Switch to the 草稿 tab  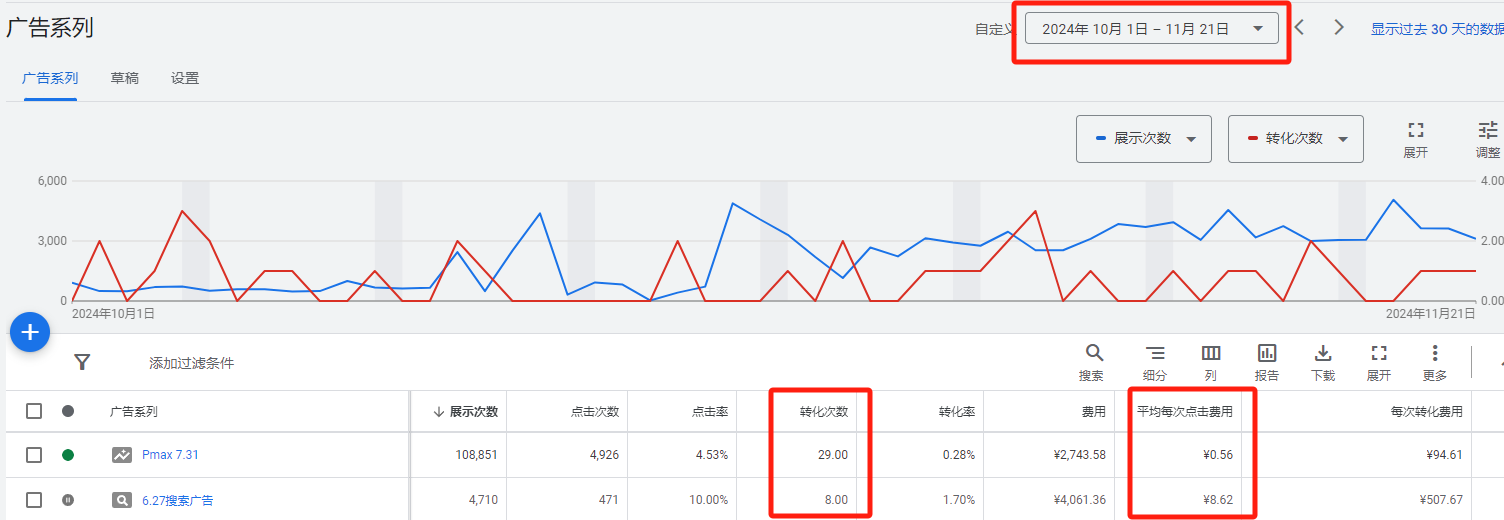(125, 78)
